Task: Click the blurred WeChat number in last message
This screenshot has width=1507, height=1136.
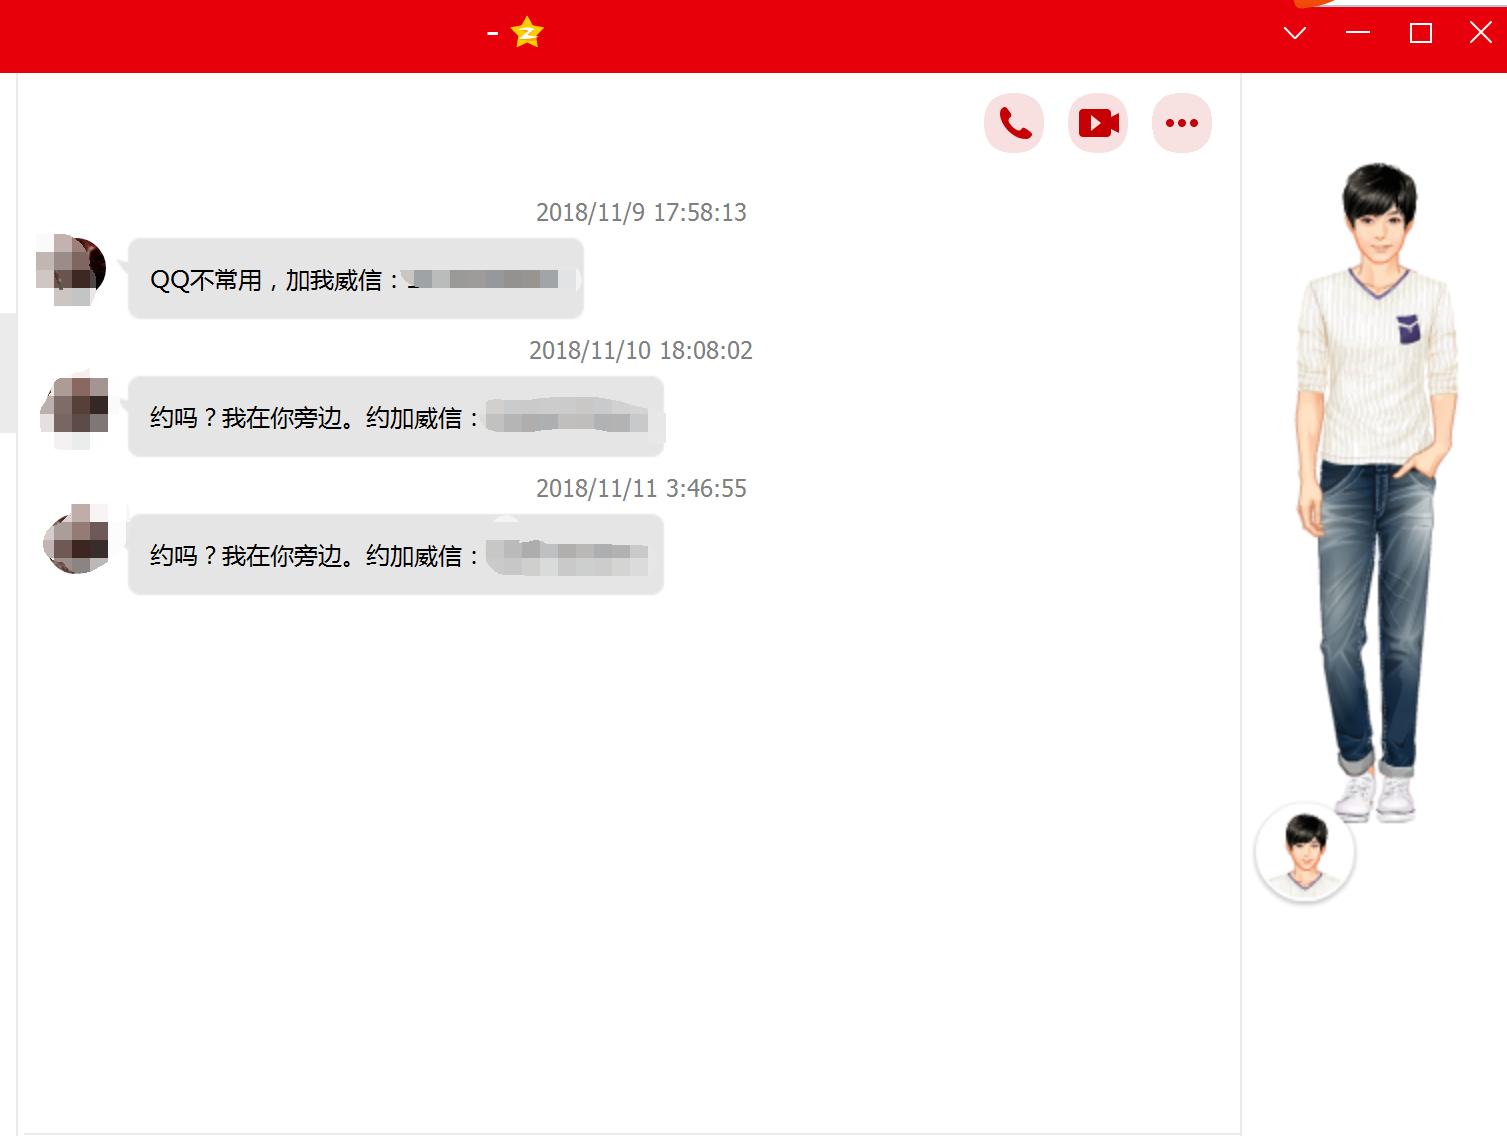Action: [x=570, y=553]
